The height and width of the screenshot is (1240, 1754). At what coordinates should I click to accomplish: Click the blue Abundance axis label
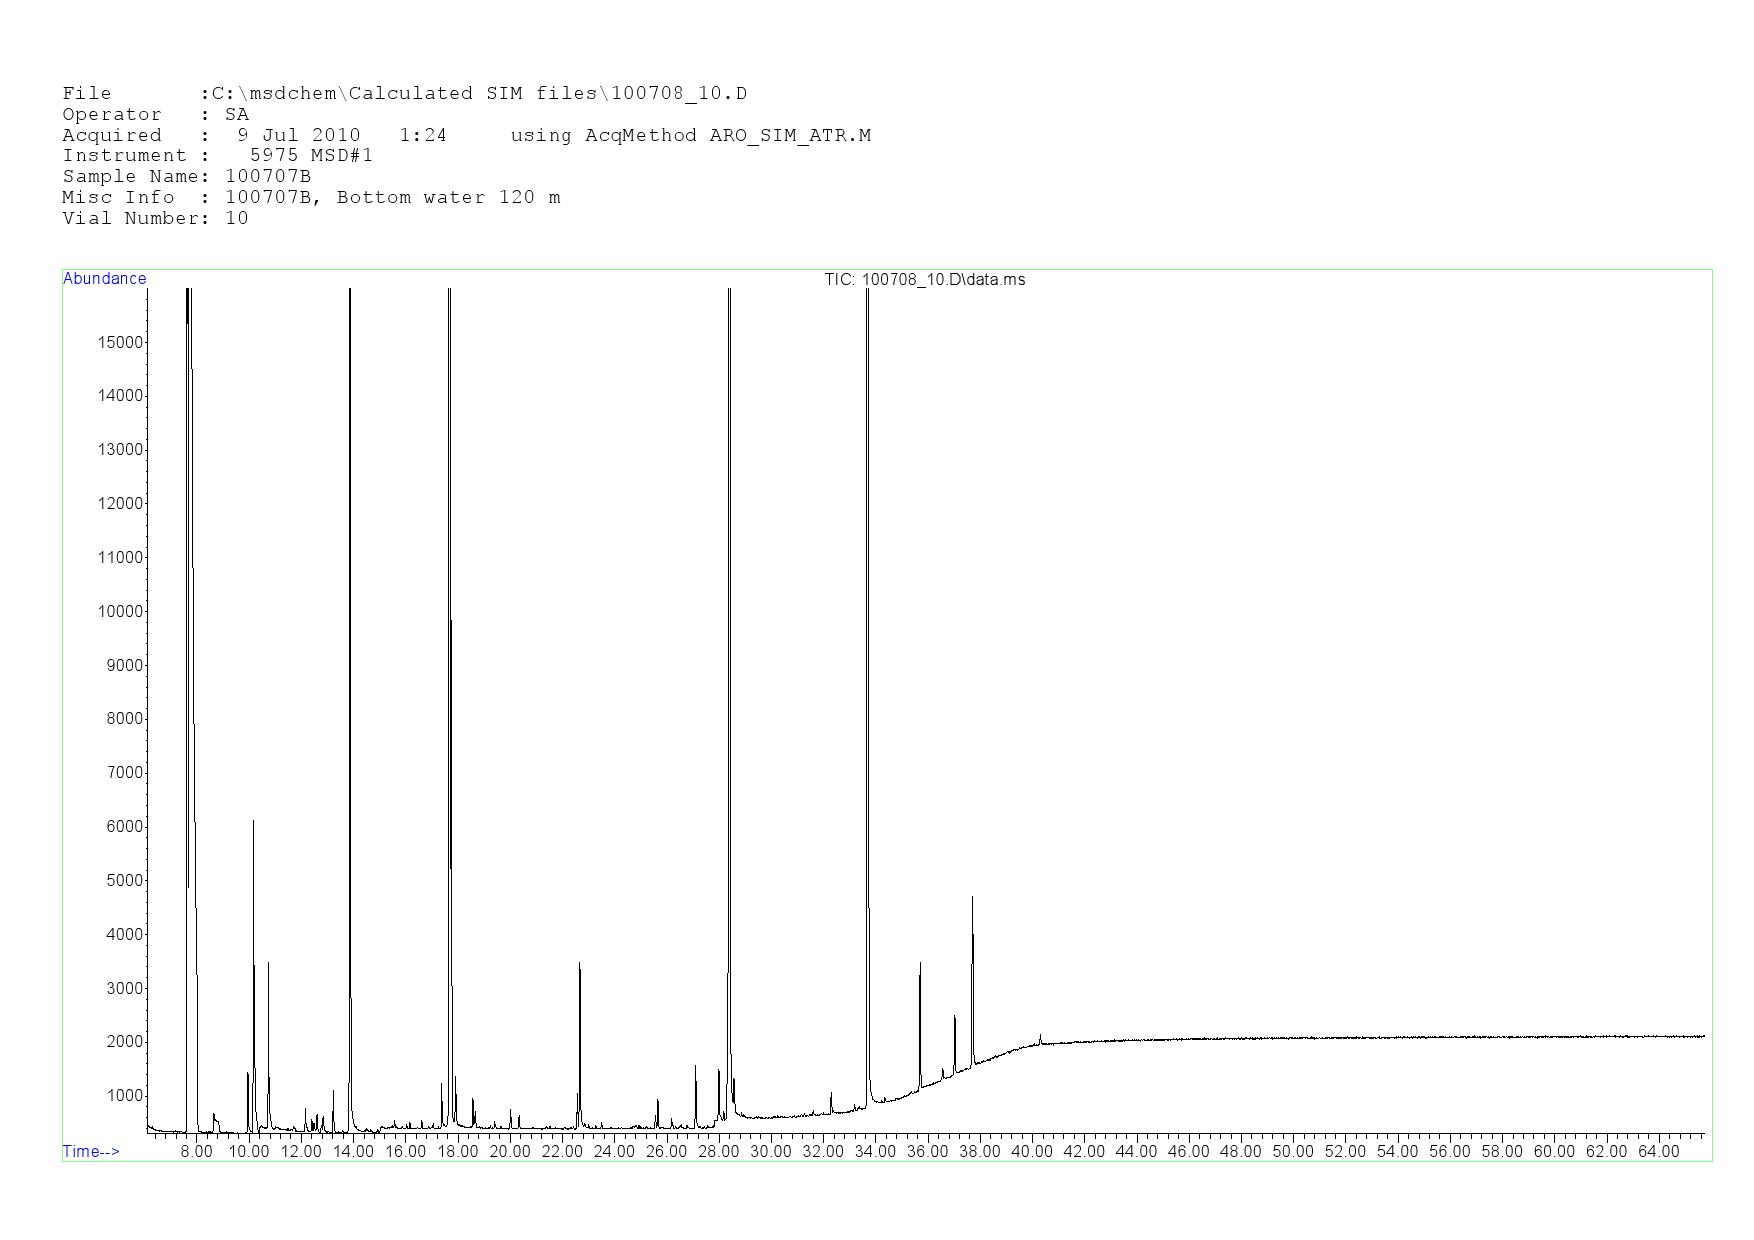coord(104,279)
